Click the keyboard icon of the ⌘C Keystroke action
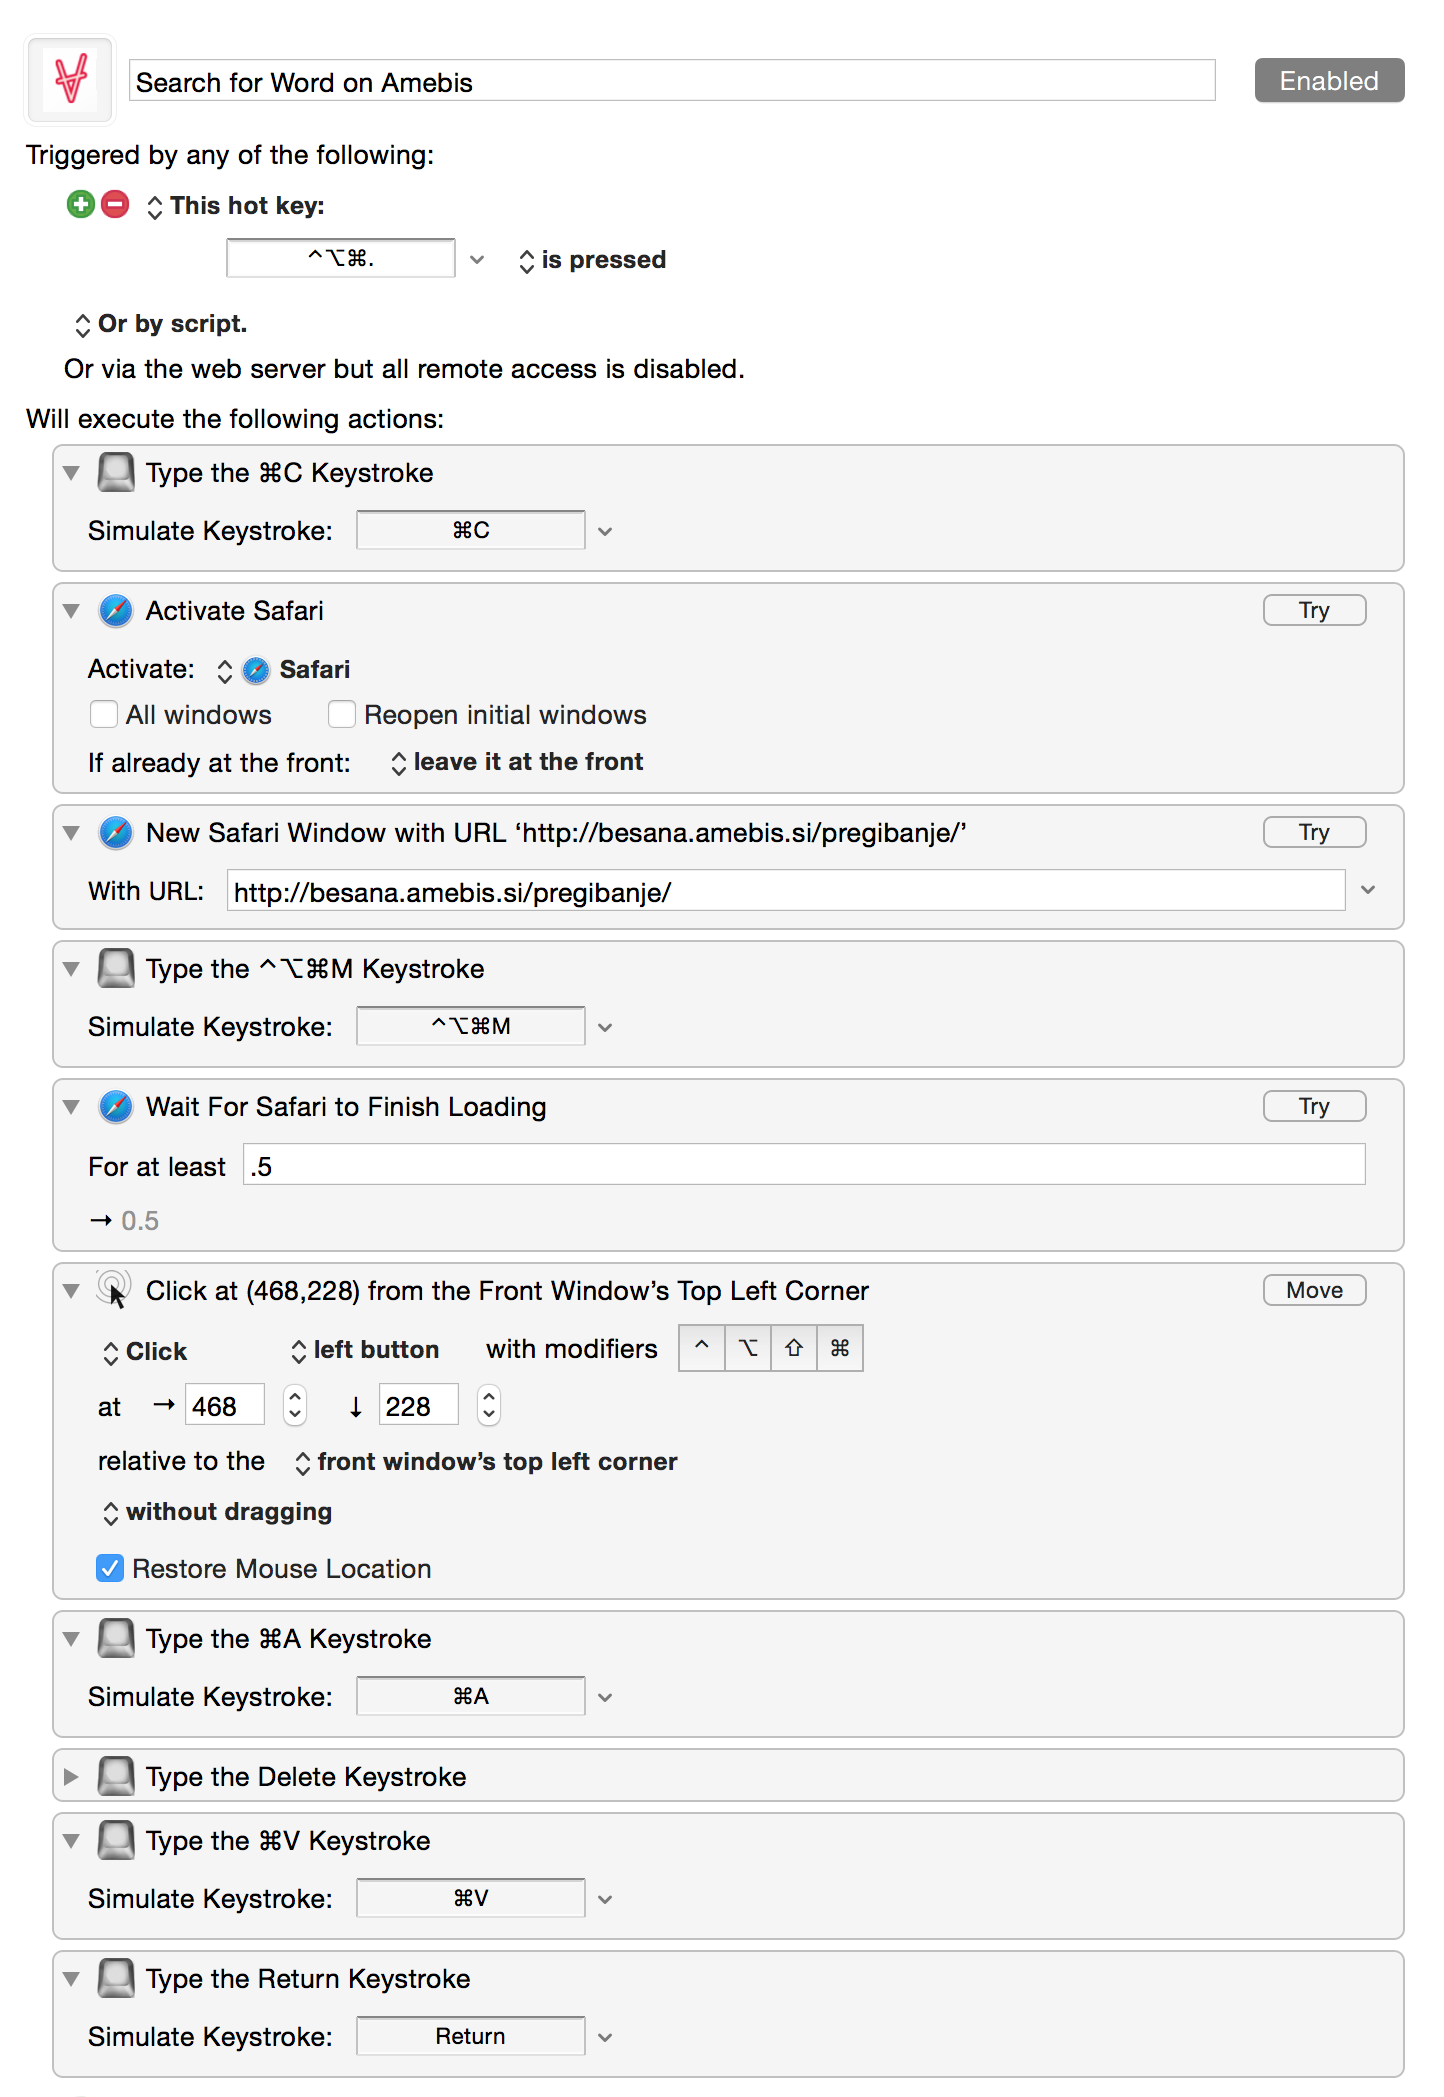This screenshot has height=2097, width=1444. 116,472
